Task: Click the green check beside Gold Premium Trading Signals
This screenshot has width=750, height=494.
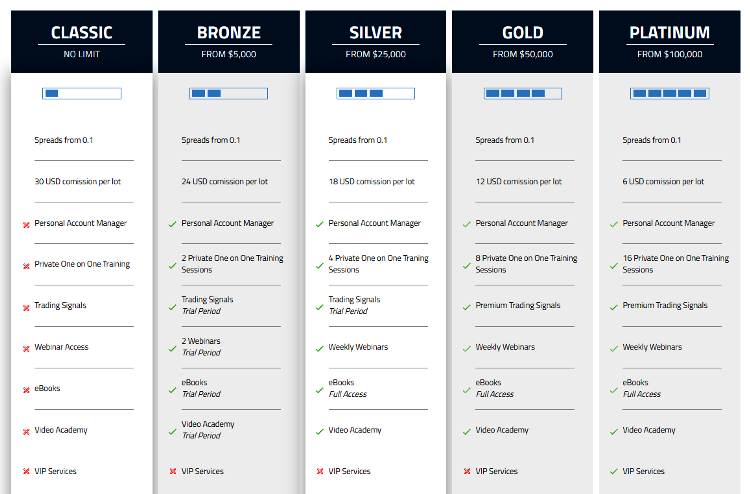Action: pyautogui.click(x=467, y=307)
